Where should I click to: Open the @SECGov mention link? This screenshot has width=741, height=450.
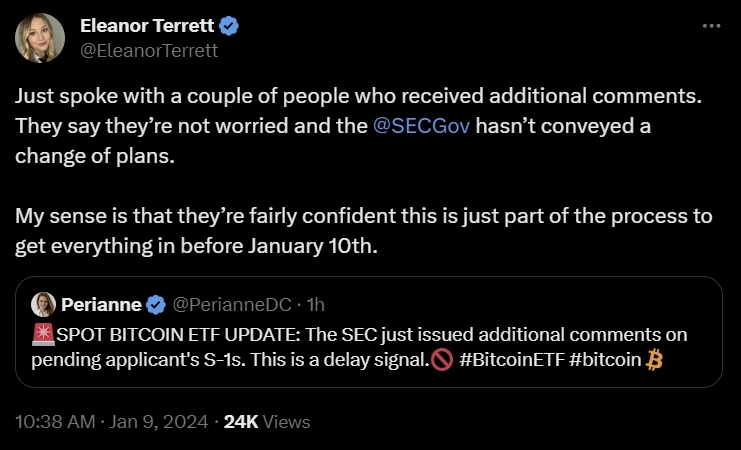(429, 128)
